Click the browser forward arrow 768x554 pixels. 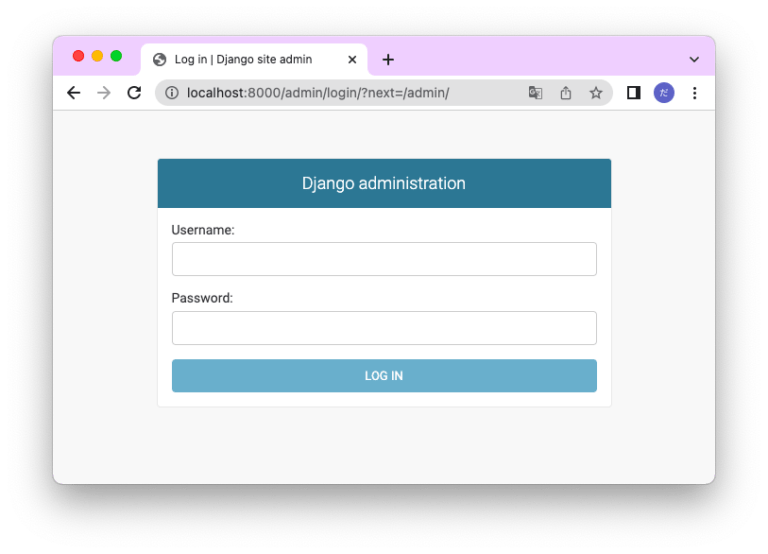pos(103,93)
